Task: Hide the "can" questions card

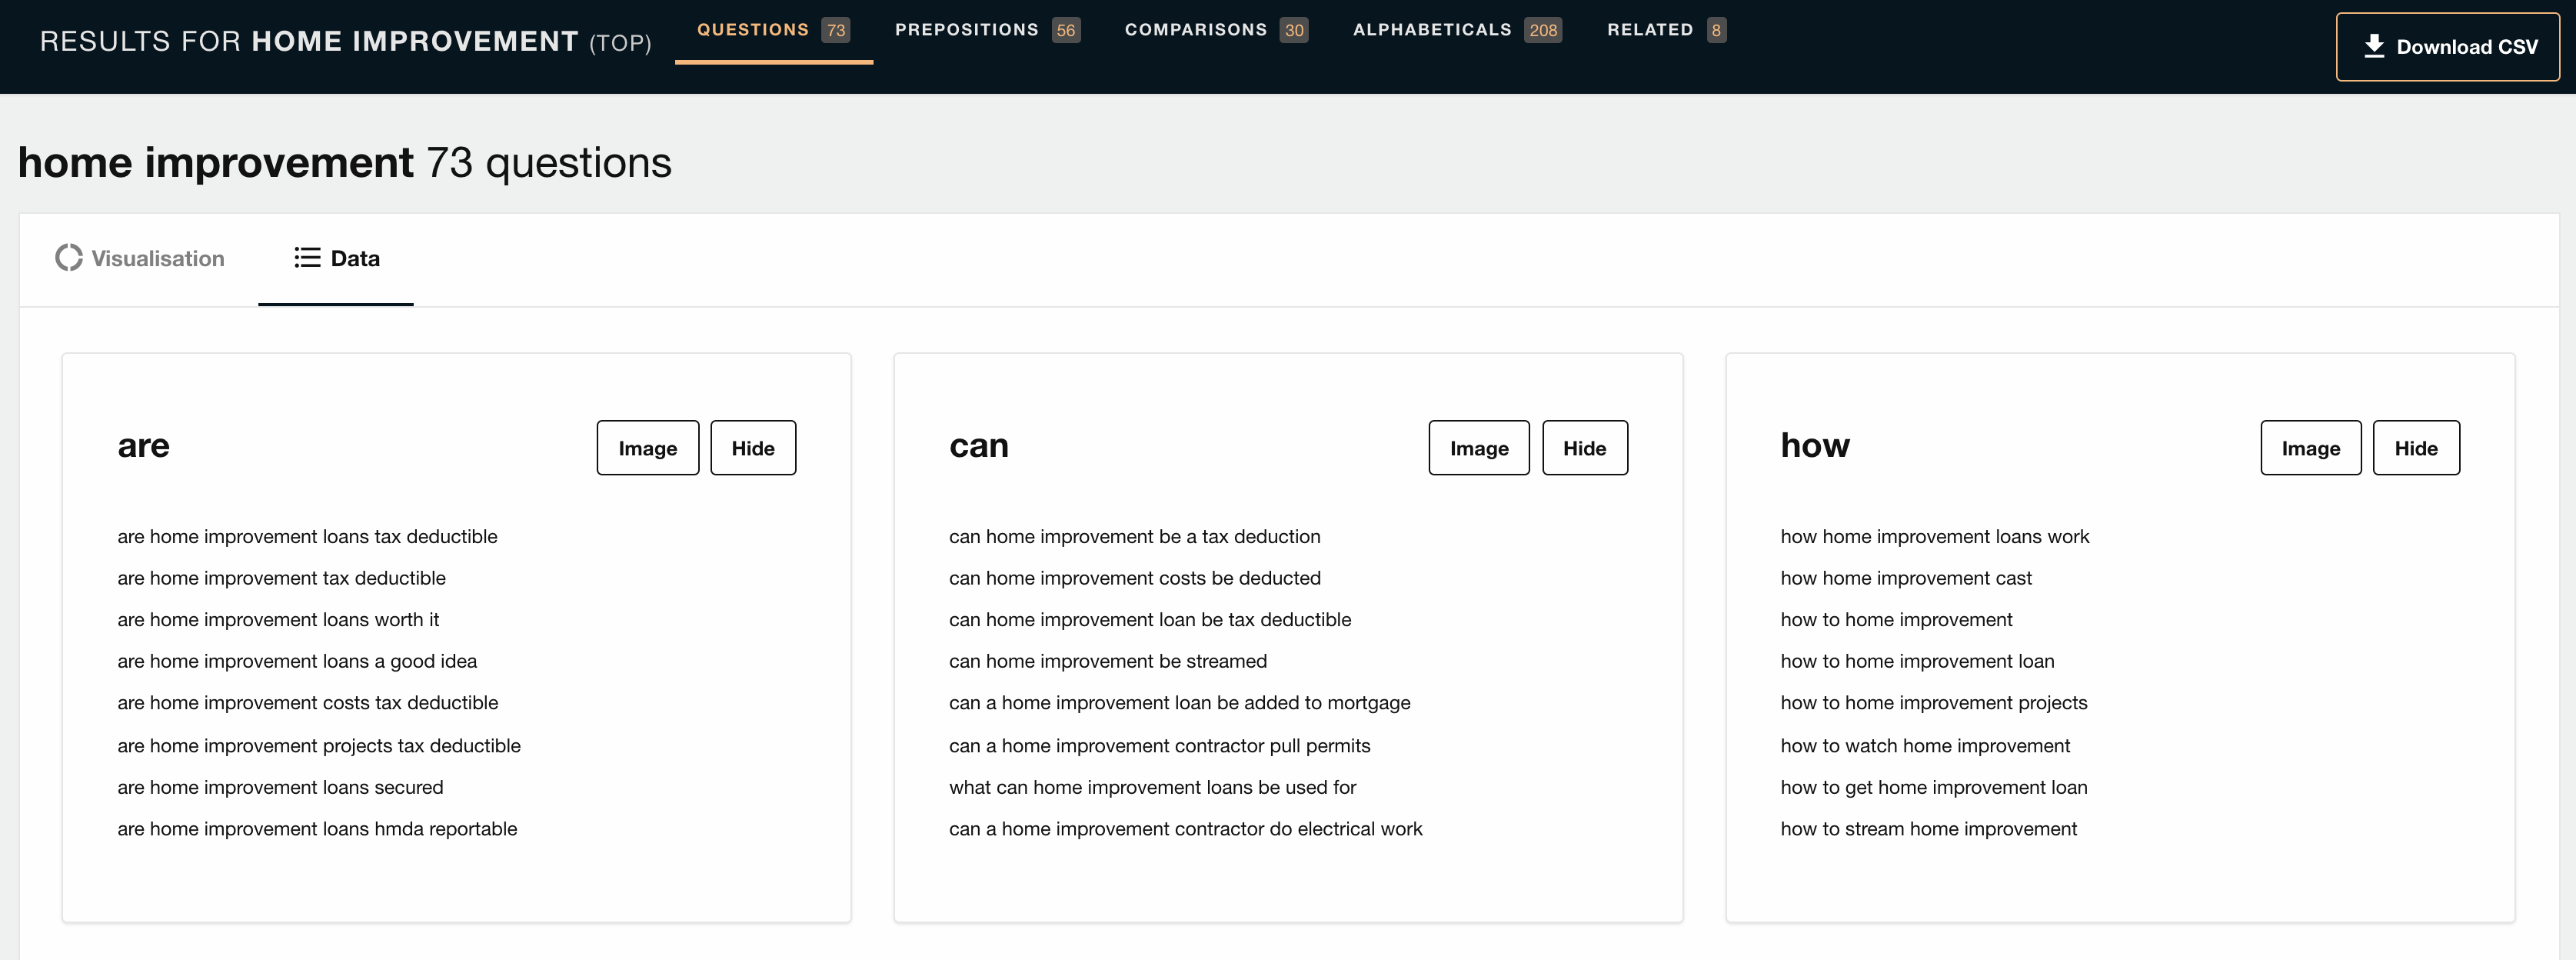Action: click(1585, 448)
